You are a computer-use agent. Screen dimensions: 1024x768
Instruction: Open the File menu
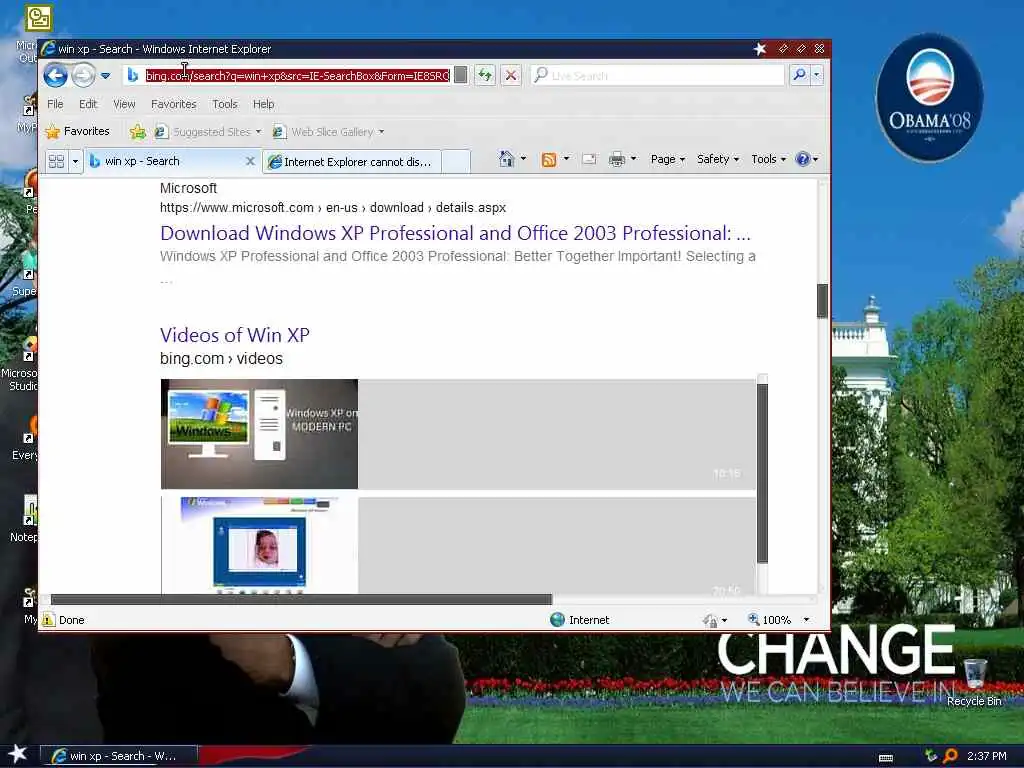point(56,104)
